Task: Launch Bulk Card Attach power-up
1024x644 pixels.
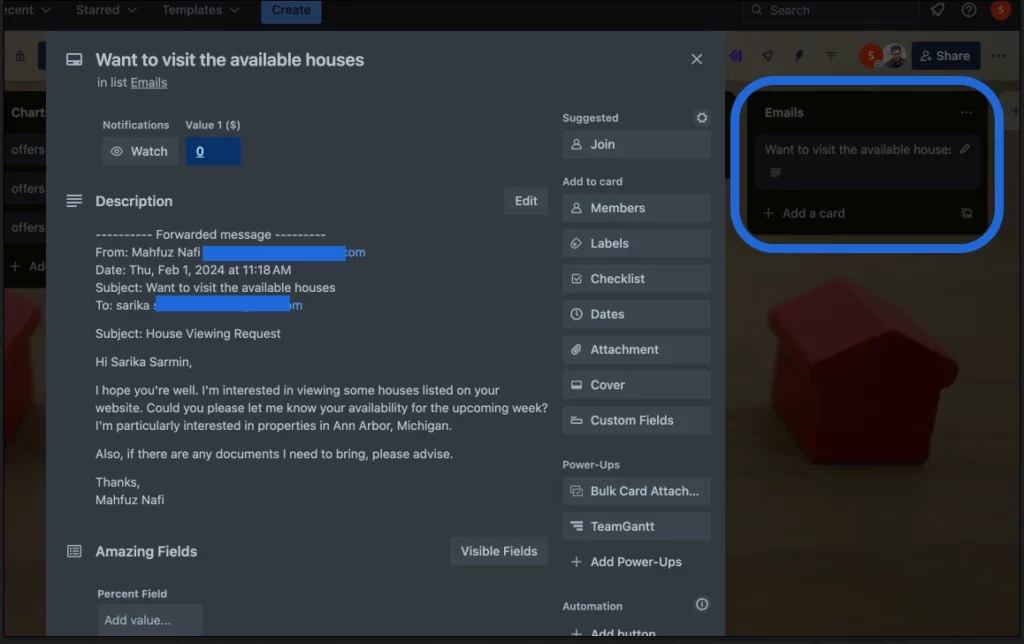Action: tap(636, 491)
